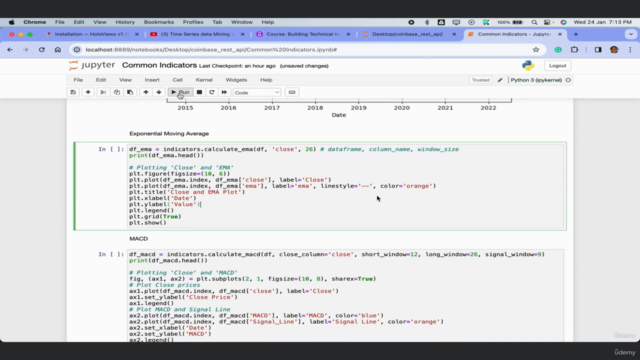Open macOS Profiles menu in Chrome
This screenshot has height=360, width=640.
(x=193, y=22)
